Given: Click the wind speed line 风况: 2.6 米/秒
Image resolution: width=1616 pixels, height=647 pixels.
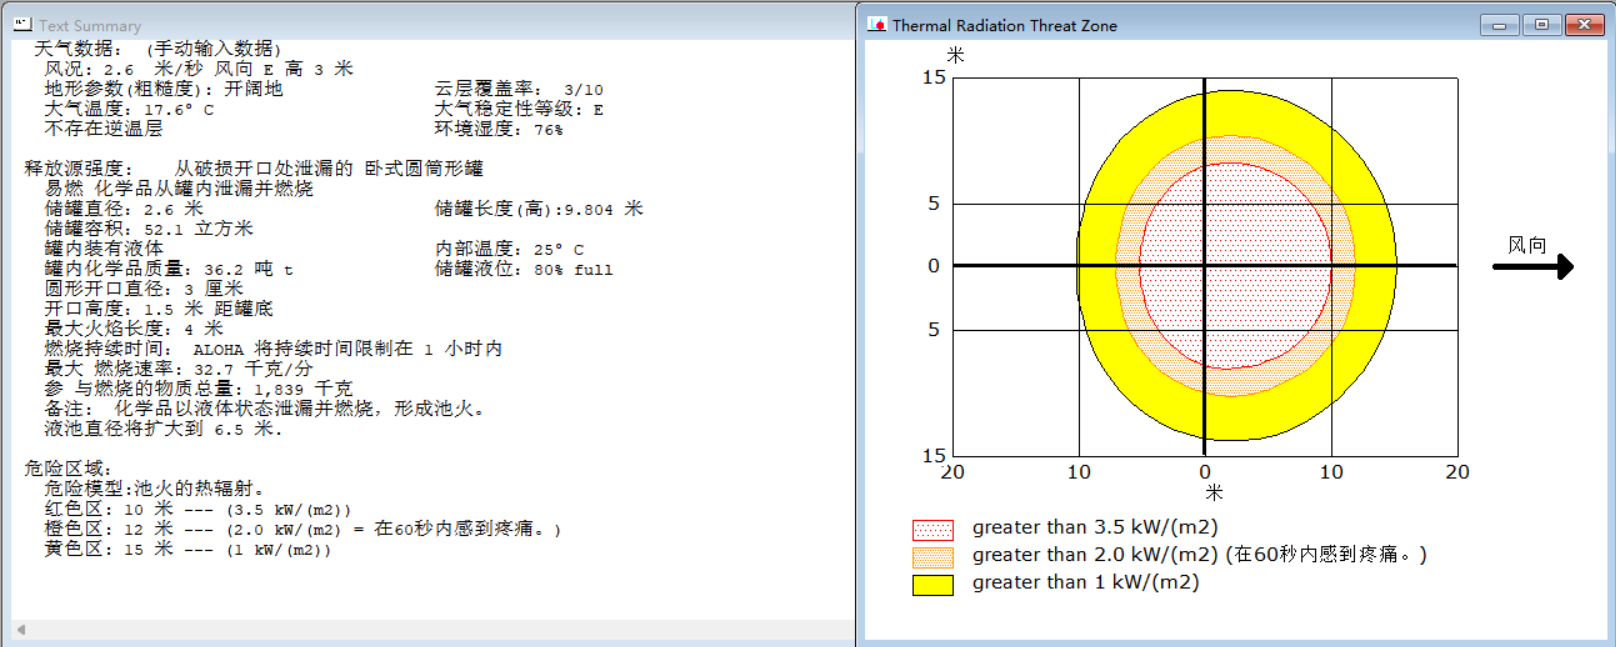Looking at the screenshot, I should coord(198,69).
